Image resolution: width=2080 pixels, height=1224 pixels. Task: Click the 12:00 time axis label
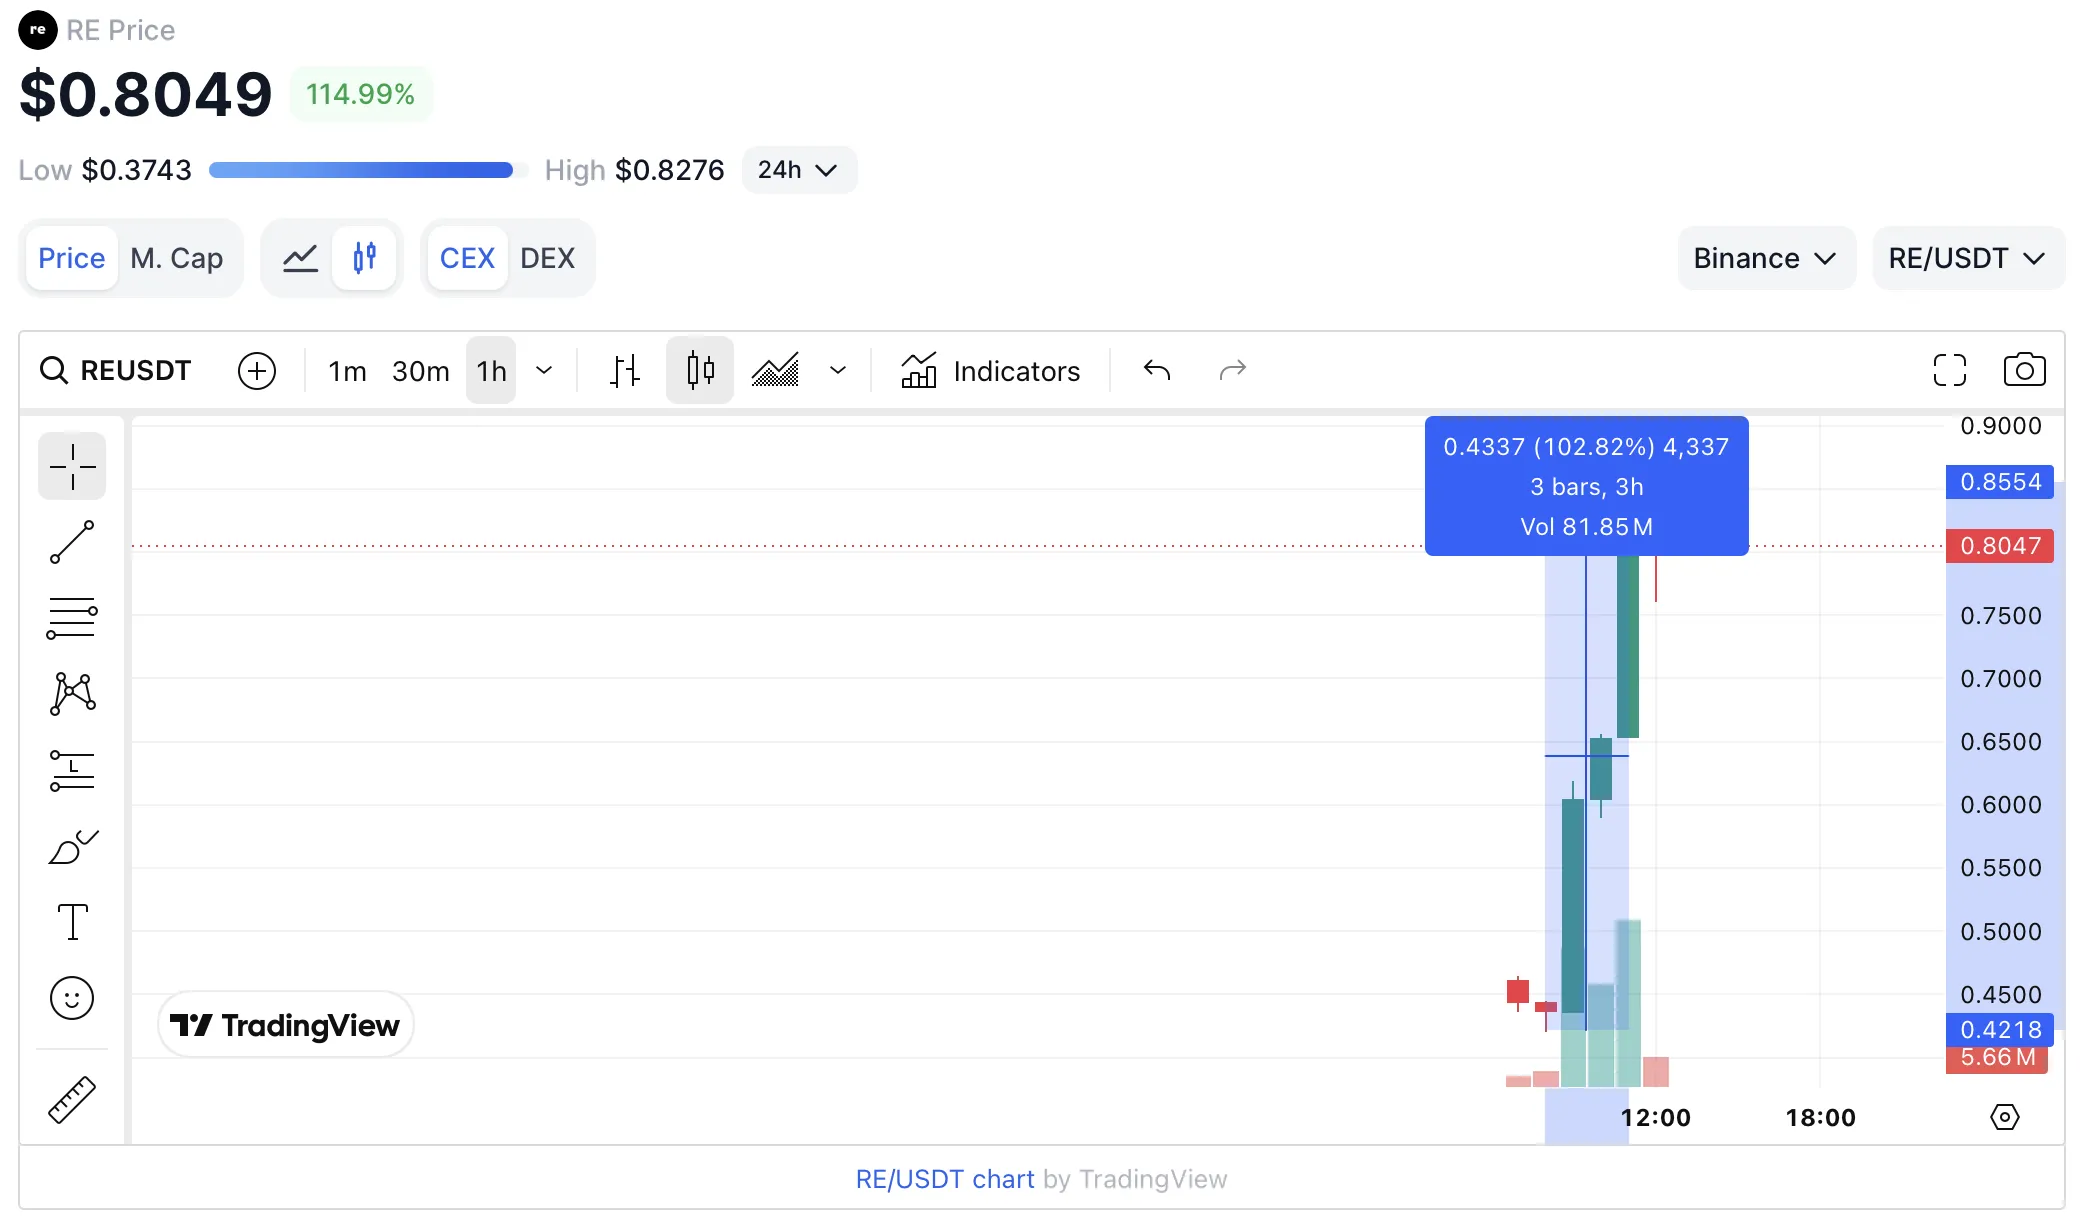tap(1656, 1118)
